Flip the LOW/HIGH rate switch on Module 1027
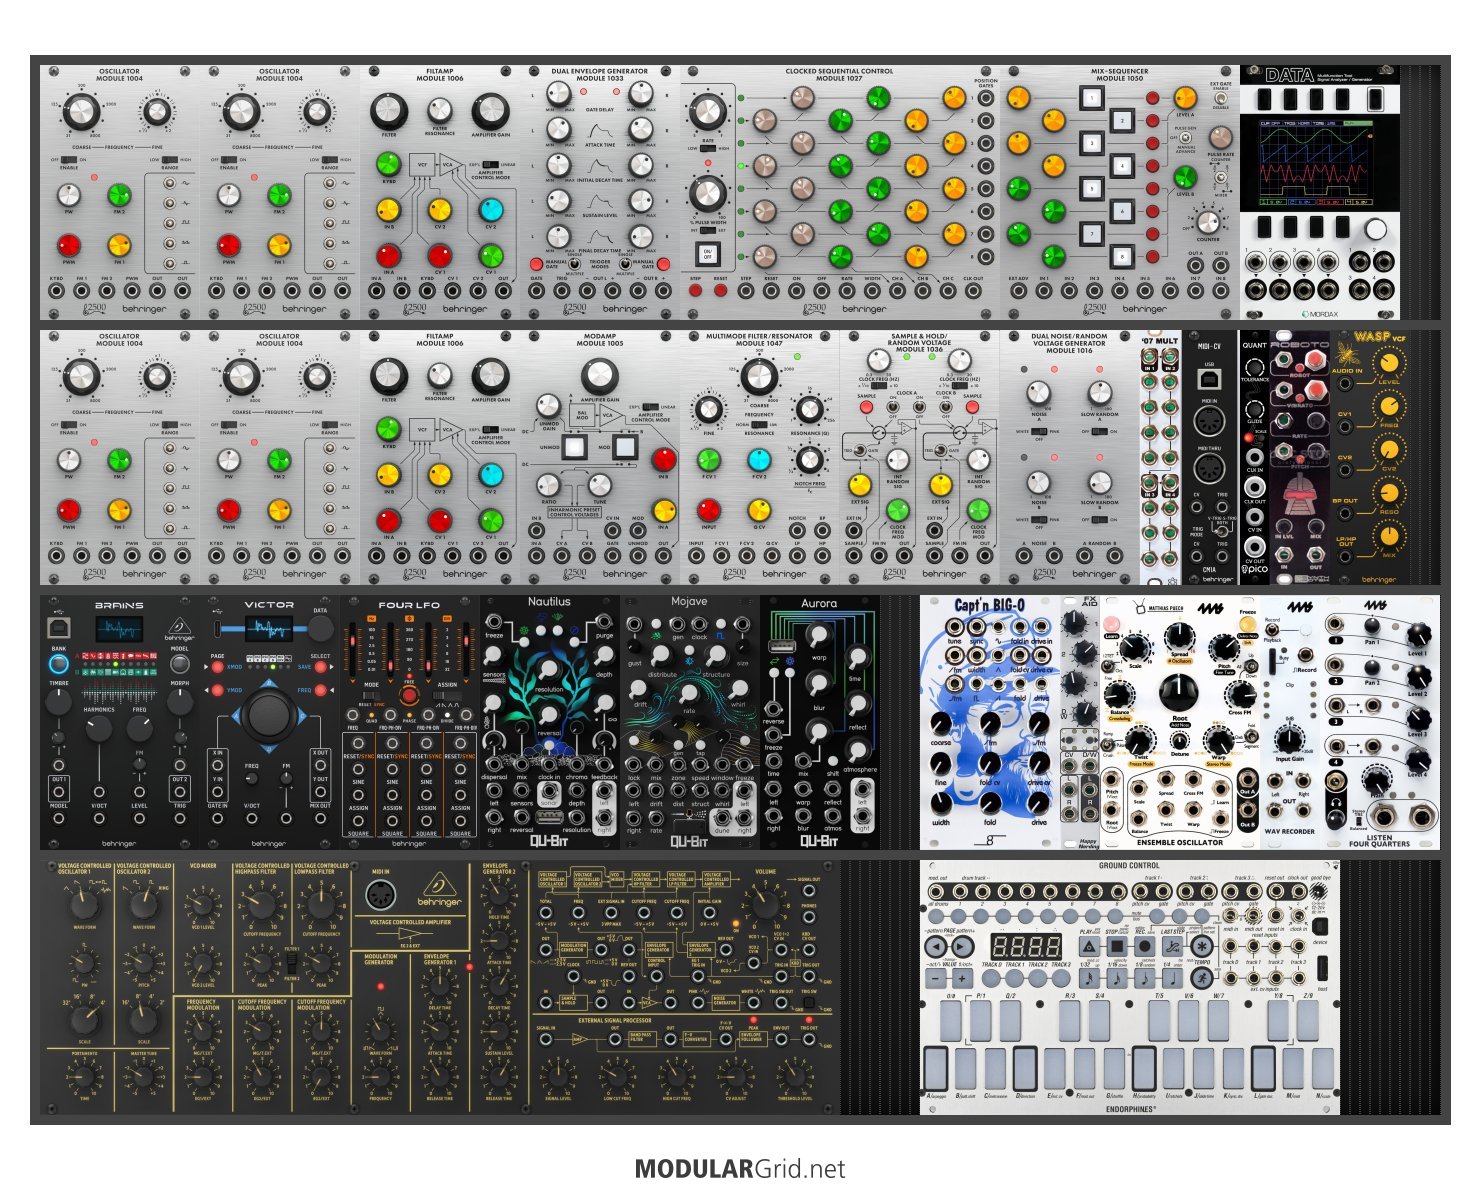Screen dimensions: 1481x1190 (708, 148)
